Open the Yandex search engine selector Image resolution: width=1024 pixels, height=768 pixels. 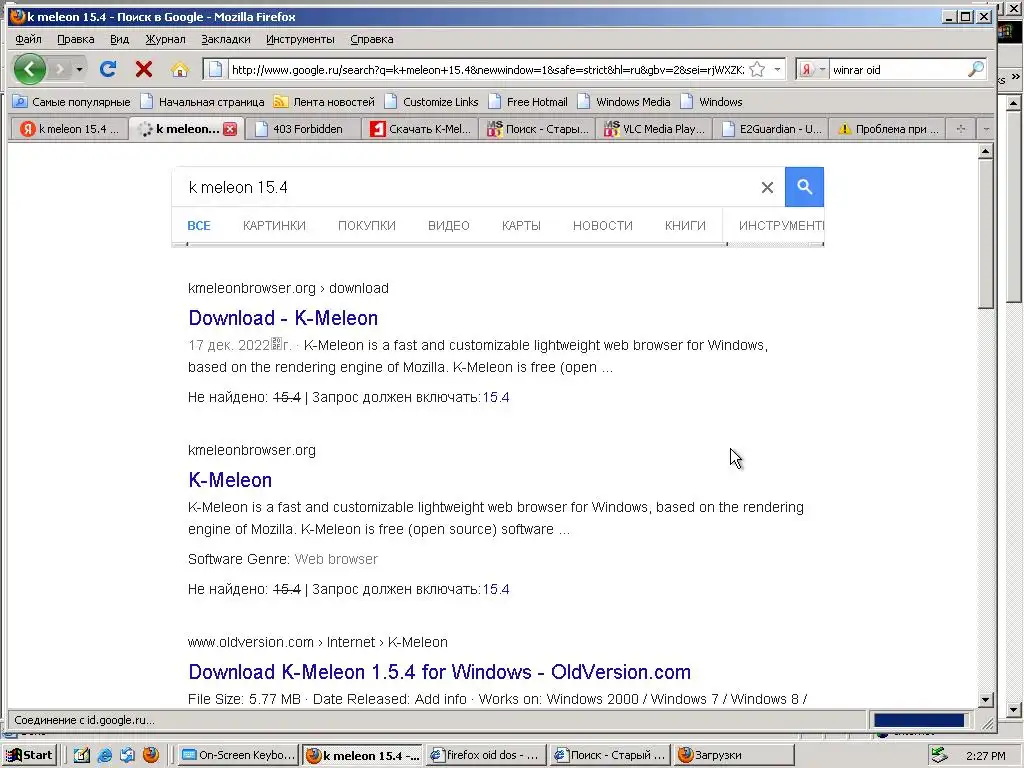tap(813, 69)
